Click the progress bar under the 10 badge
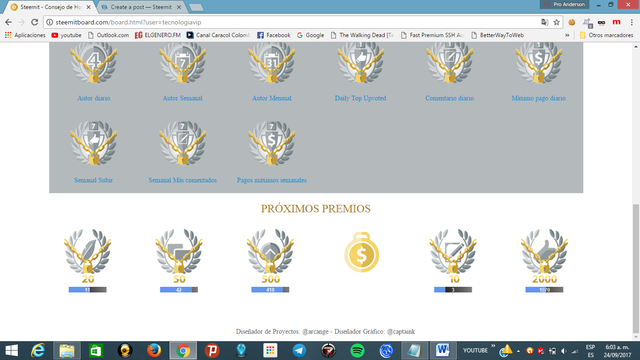Screen dimensions: 640x360 click(453, 290)
